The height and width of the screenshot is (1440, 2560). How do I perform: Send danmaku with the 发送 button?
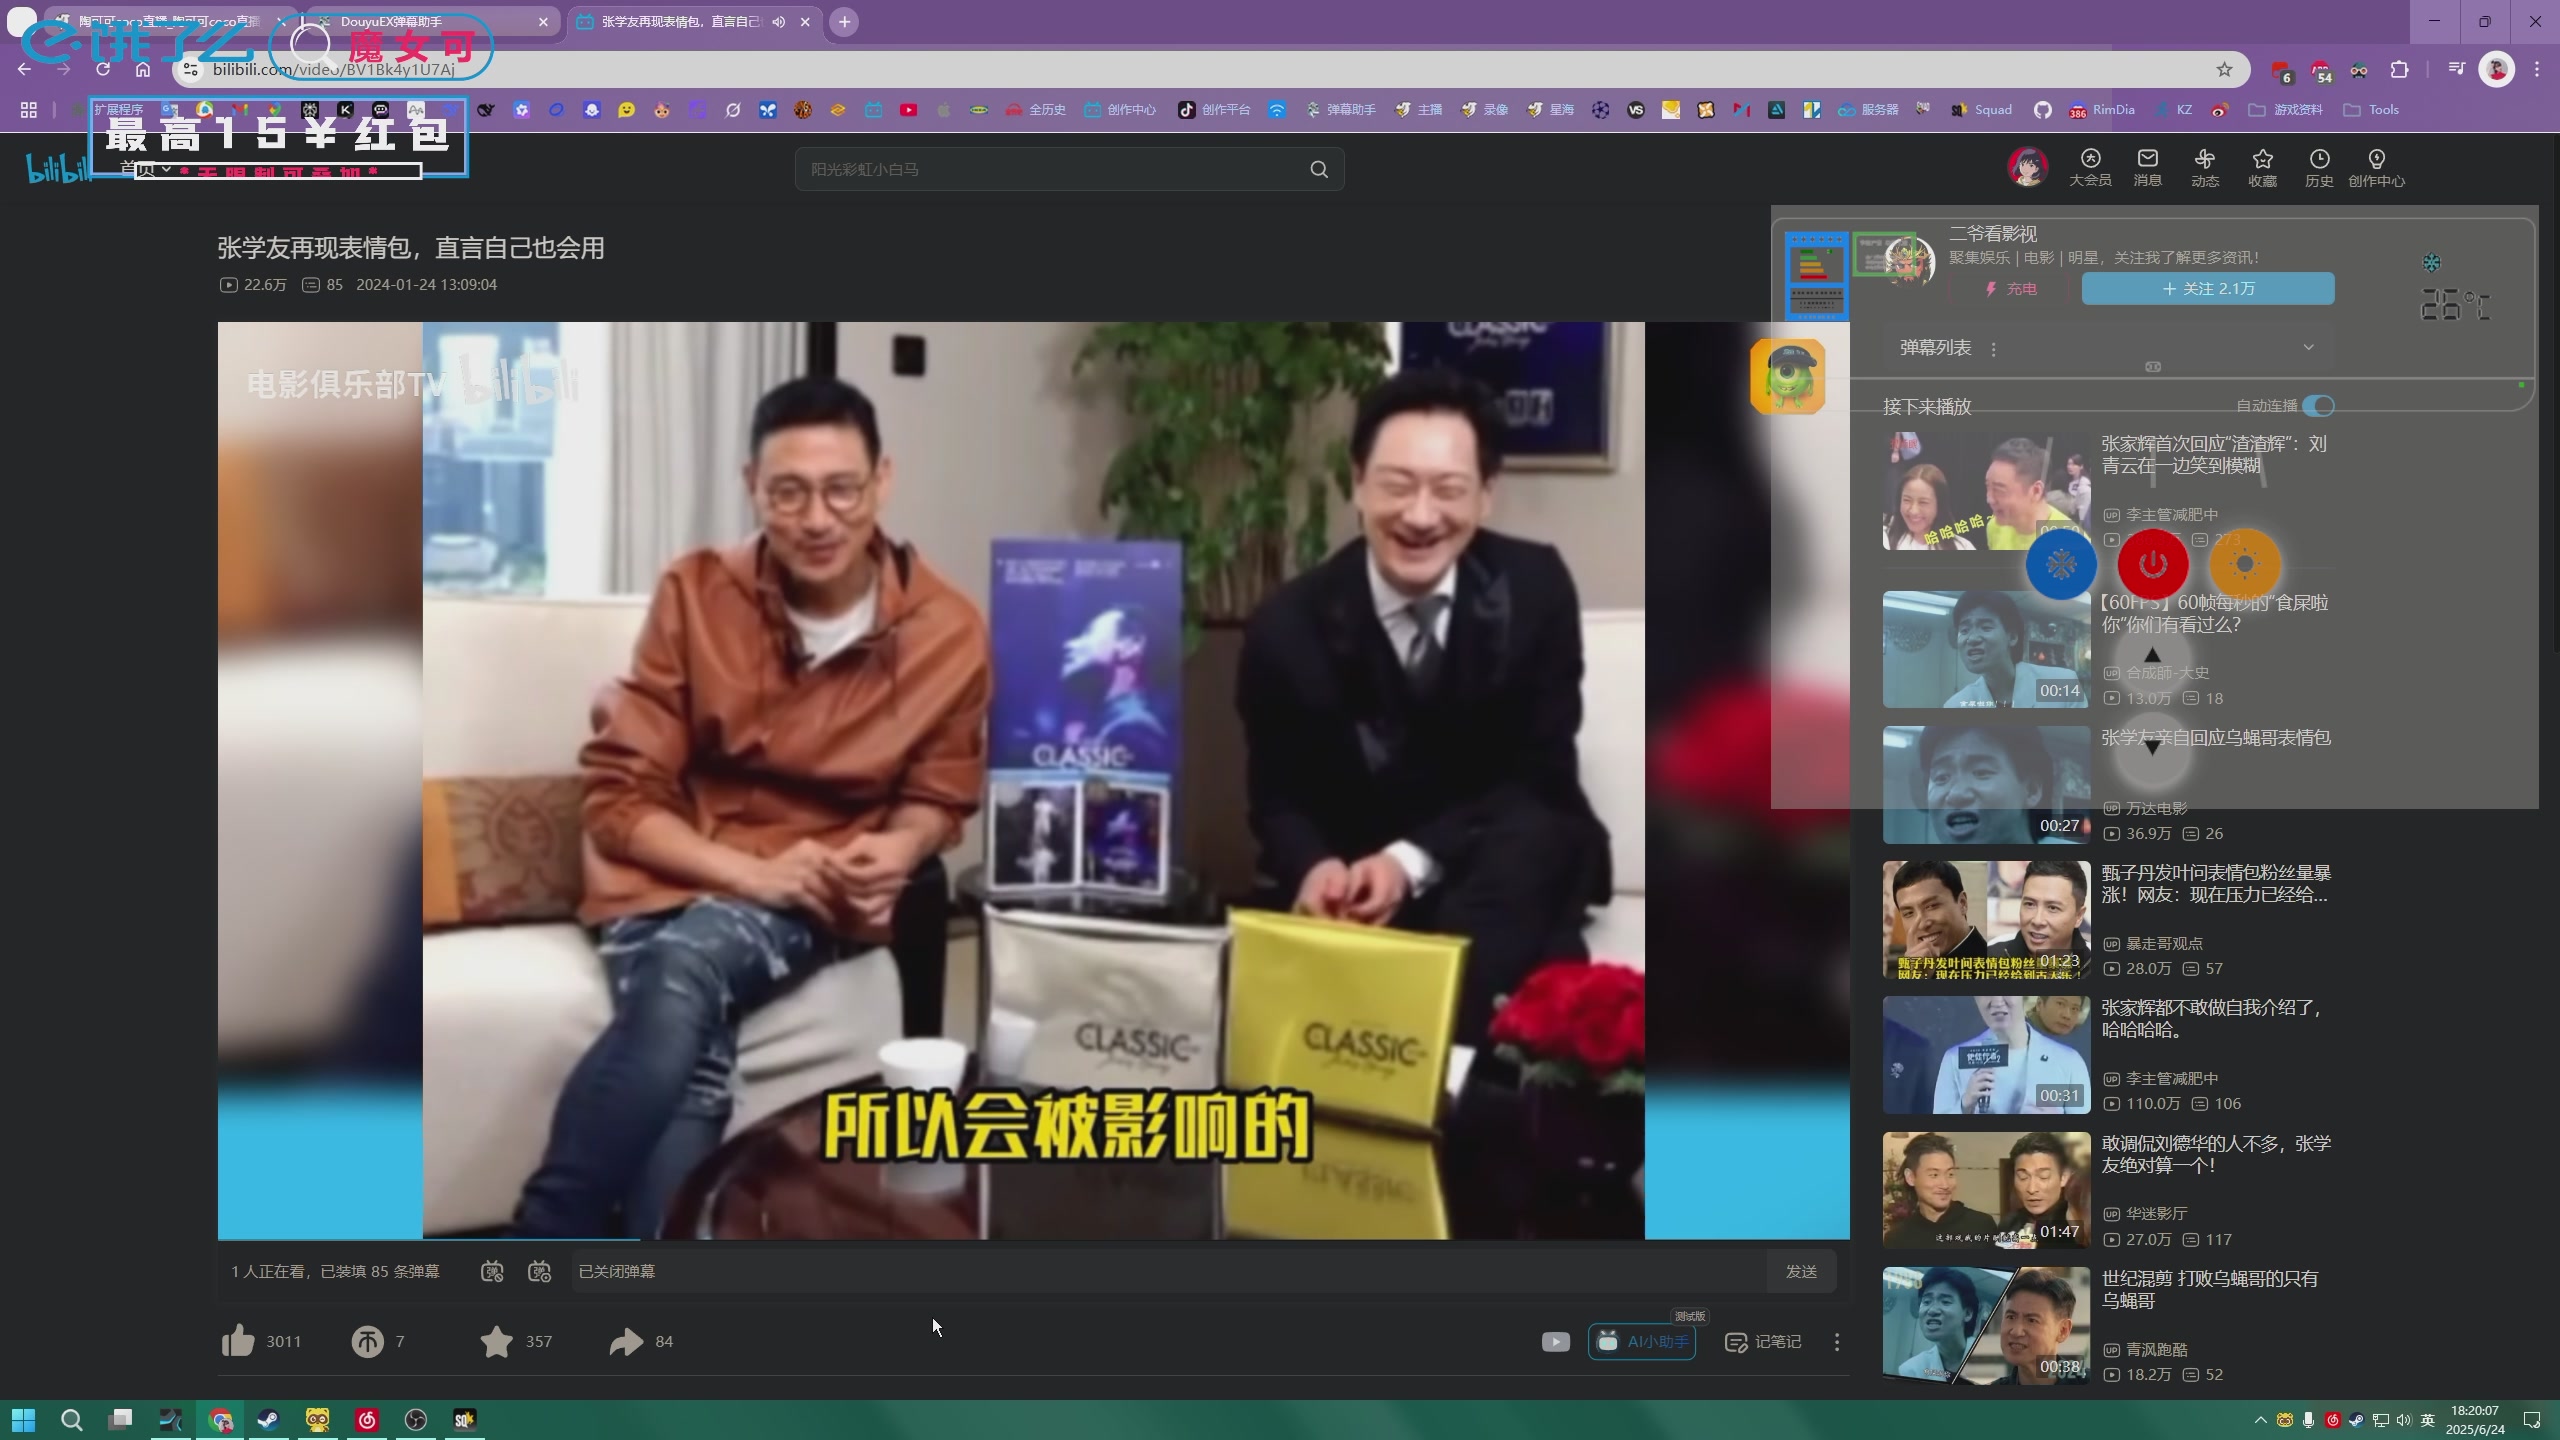[1801, 1271]
